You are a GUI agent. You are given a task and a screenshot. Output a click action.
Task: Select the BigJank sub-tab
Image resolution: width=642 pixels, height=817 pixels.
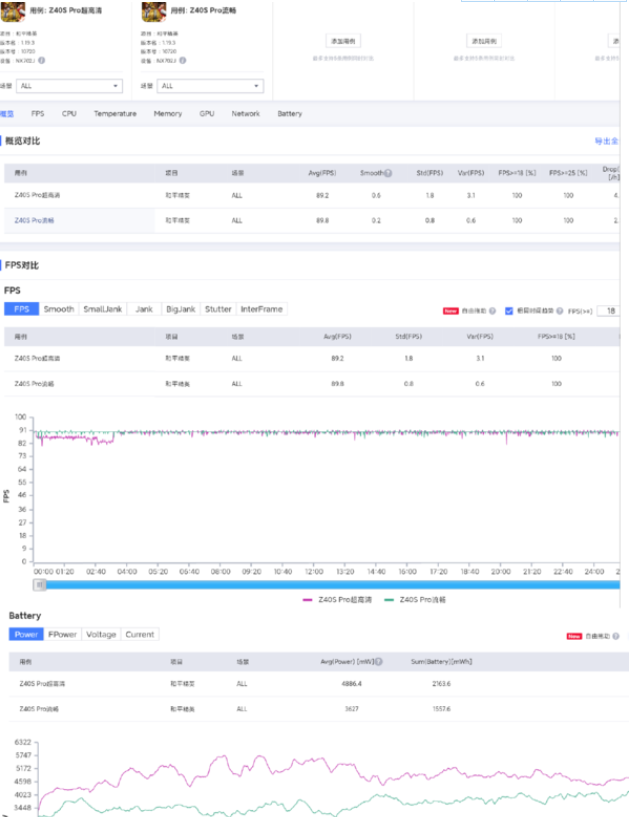(180, 309)
